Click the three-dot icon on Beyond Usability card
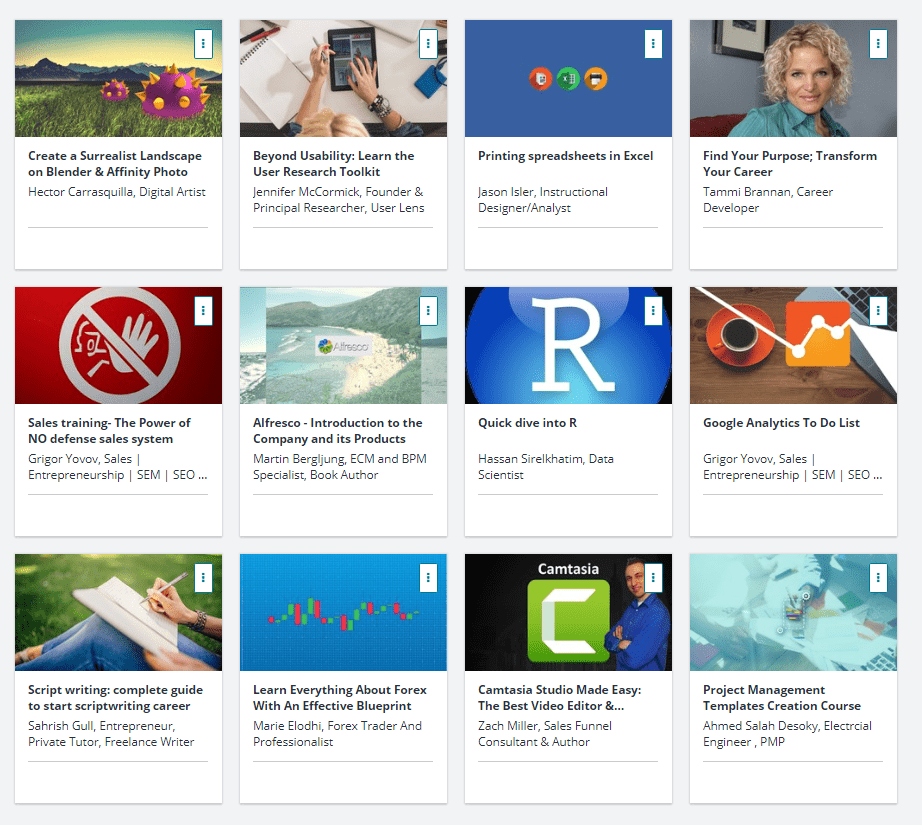This screenshot has width=922, height=825. (x=429, y=43)
